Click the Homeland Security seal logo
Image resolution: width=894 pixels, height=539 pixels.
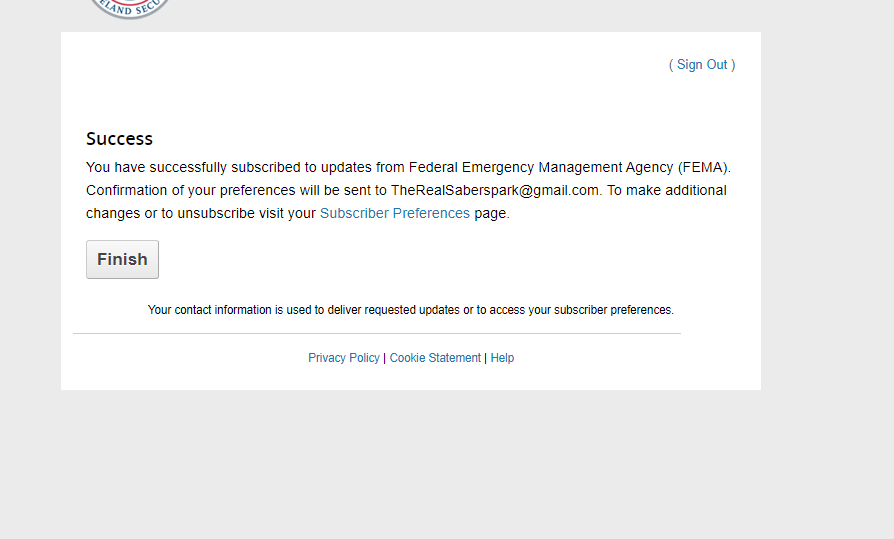click(x=130, y=8)
